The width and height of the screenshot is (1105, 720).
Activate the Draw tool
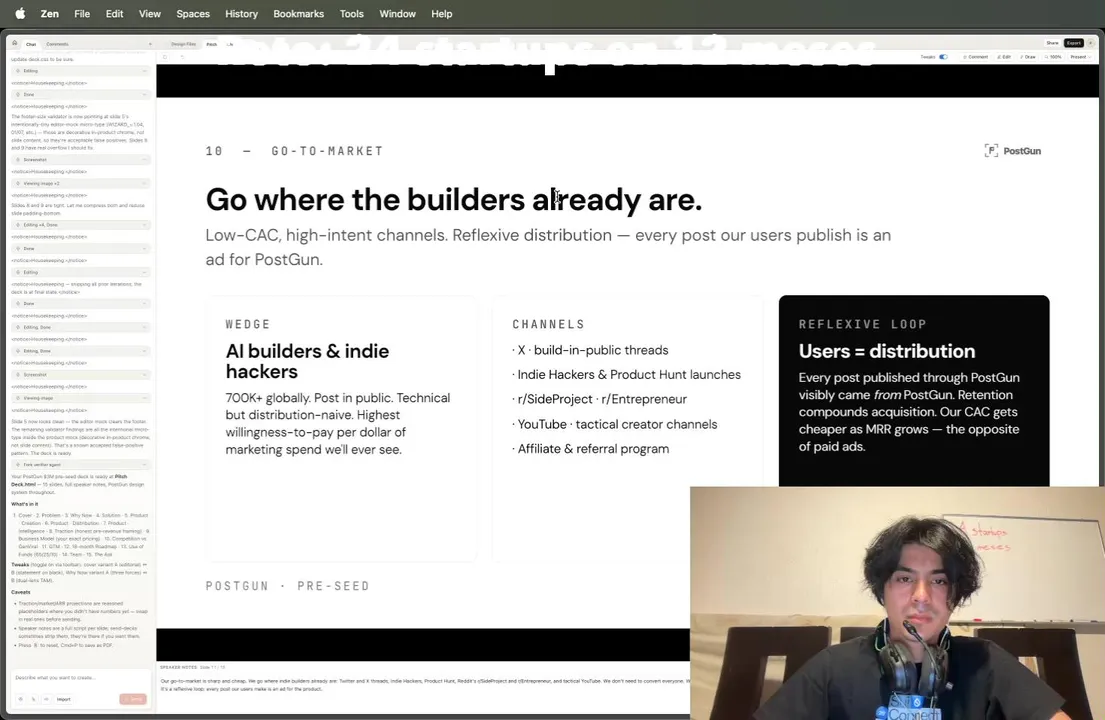tap(1027, 57)
